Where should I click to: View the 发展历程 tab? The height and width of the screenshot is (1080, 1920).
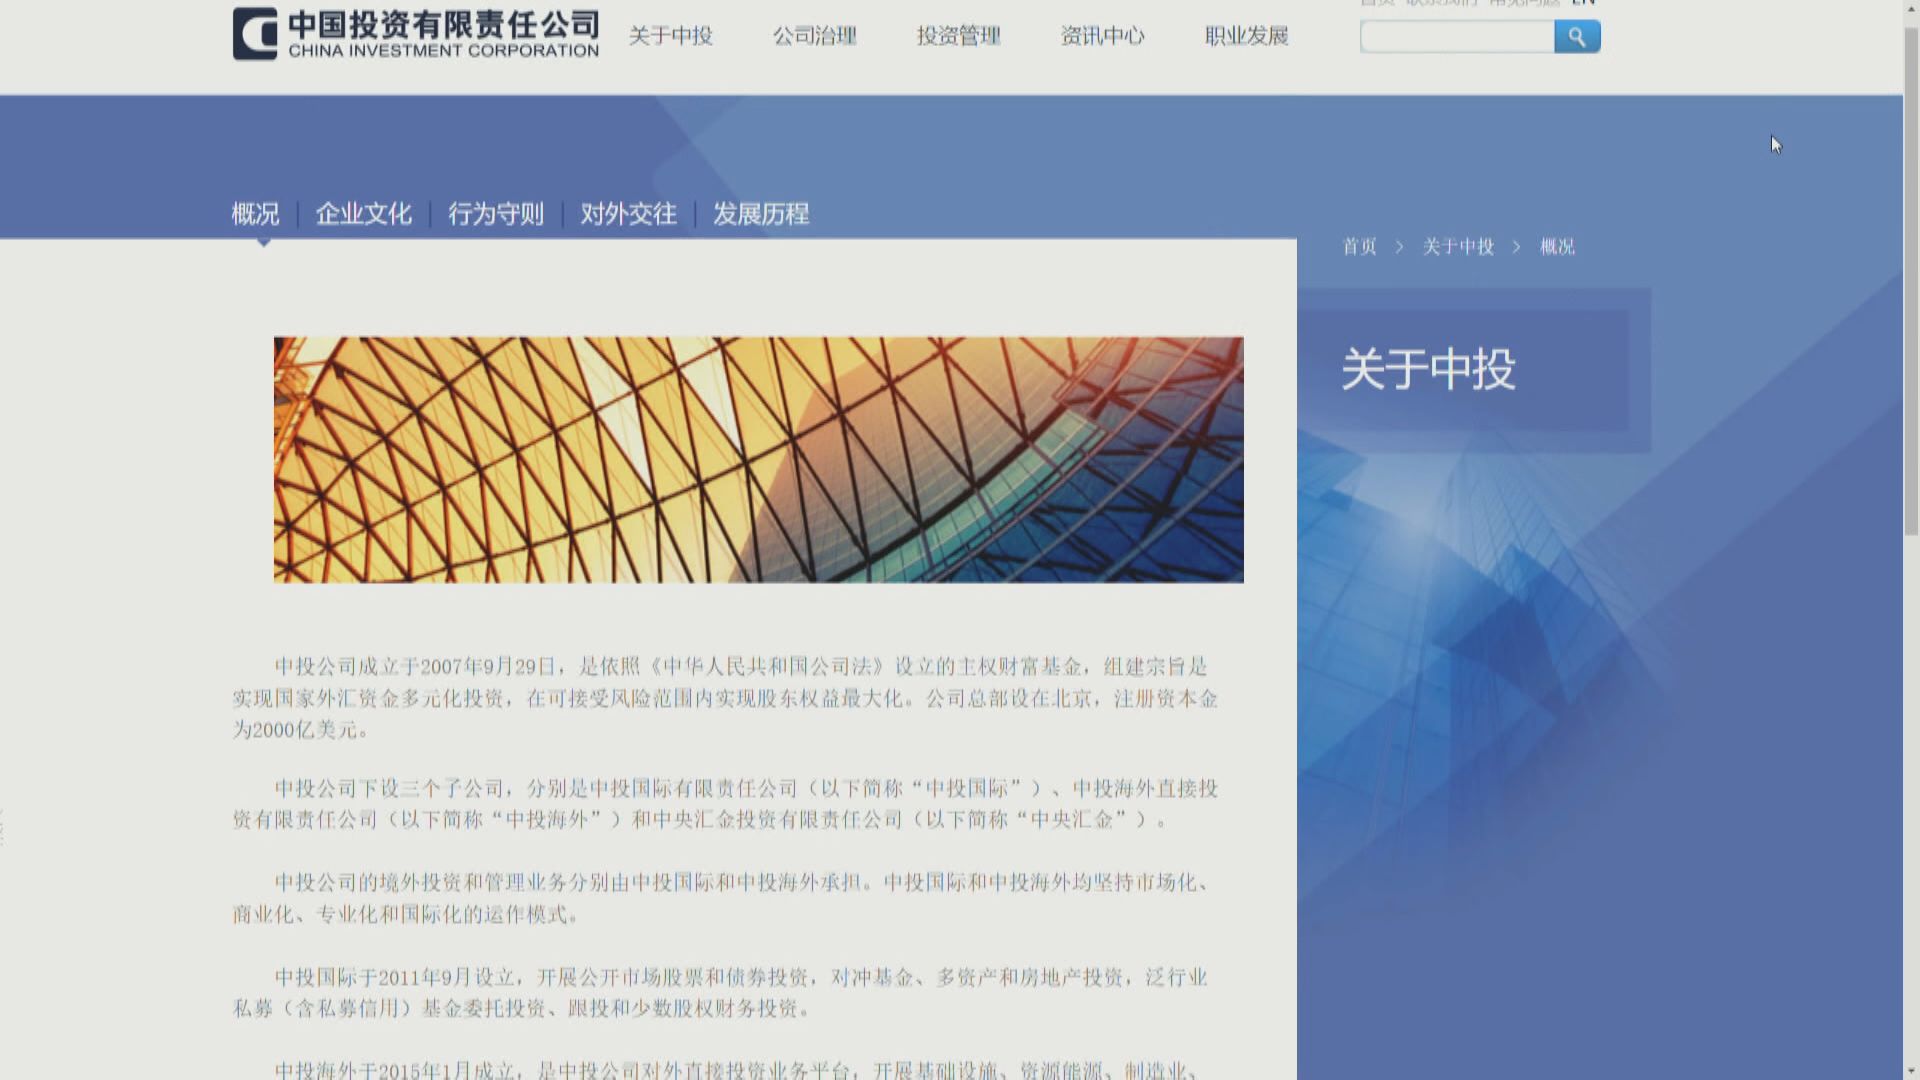(760, 214)
